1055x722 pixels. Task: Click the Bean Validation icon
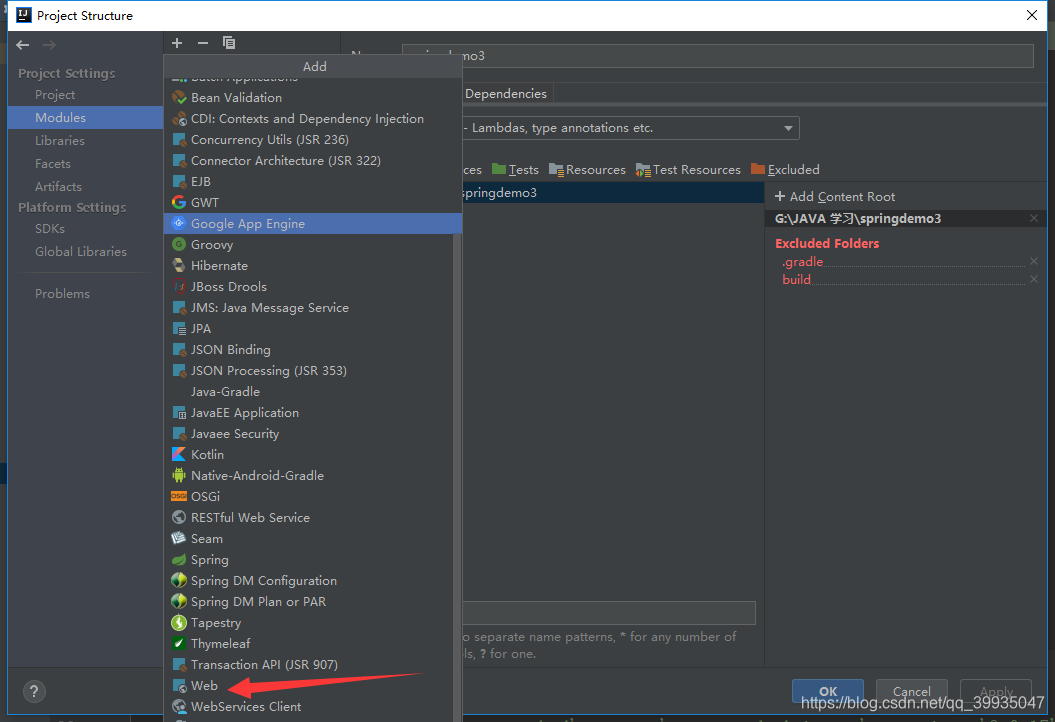tap(179, 98)
